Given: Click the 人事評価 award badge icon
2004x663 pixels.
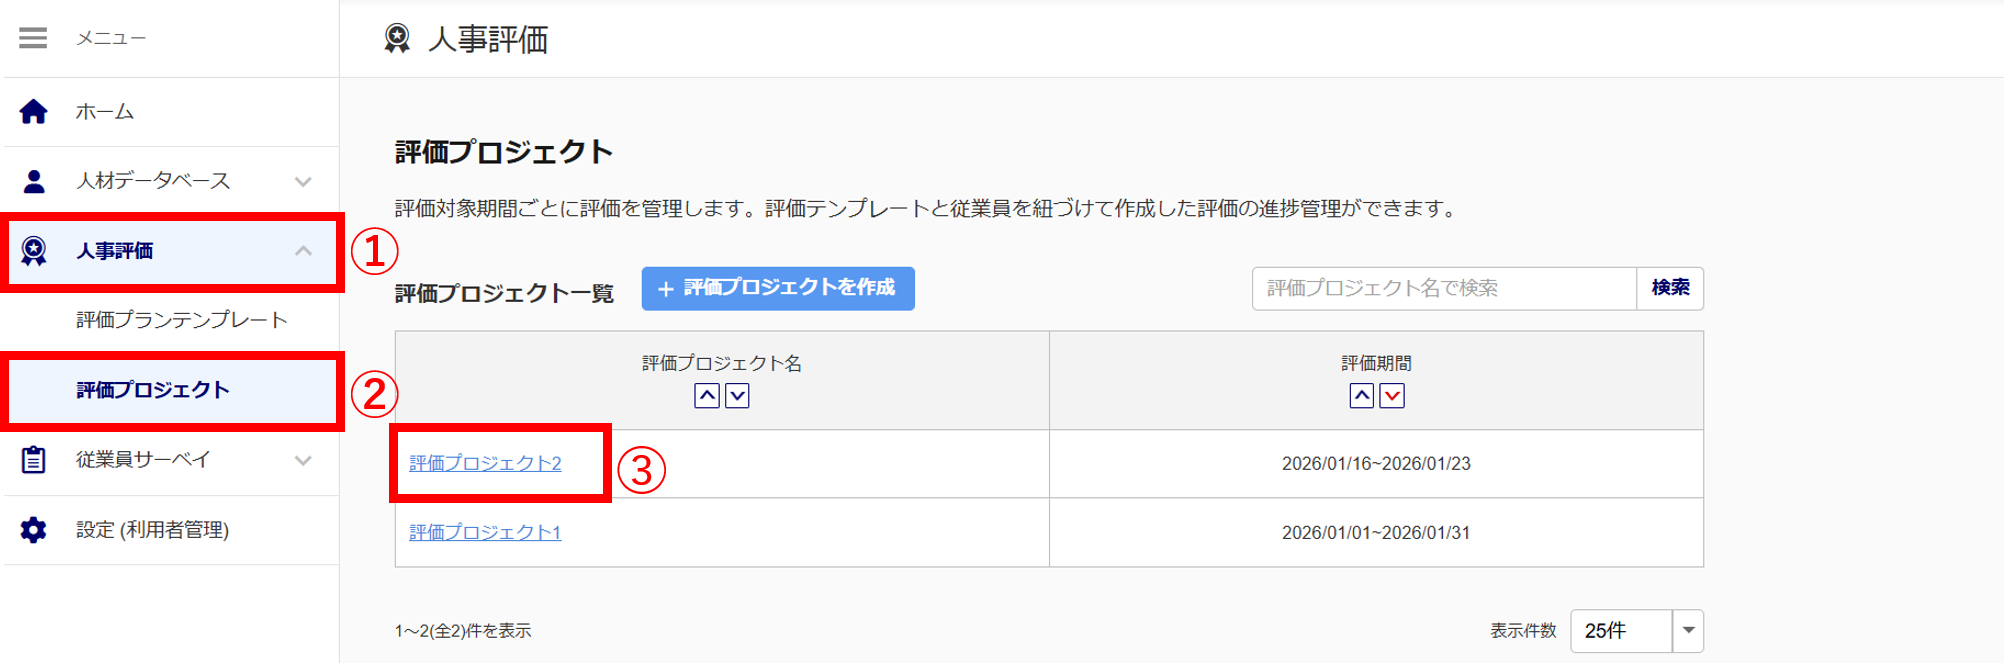Looking at the screenshot, I should (34, 251).
